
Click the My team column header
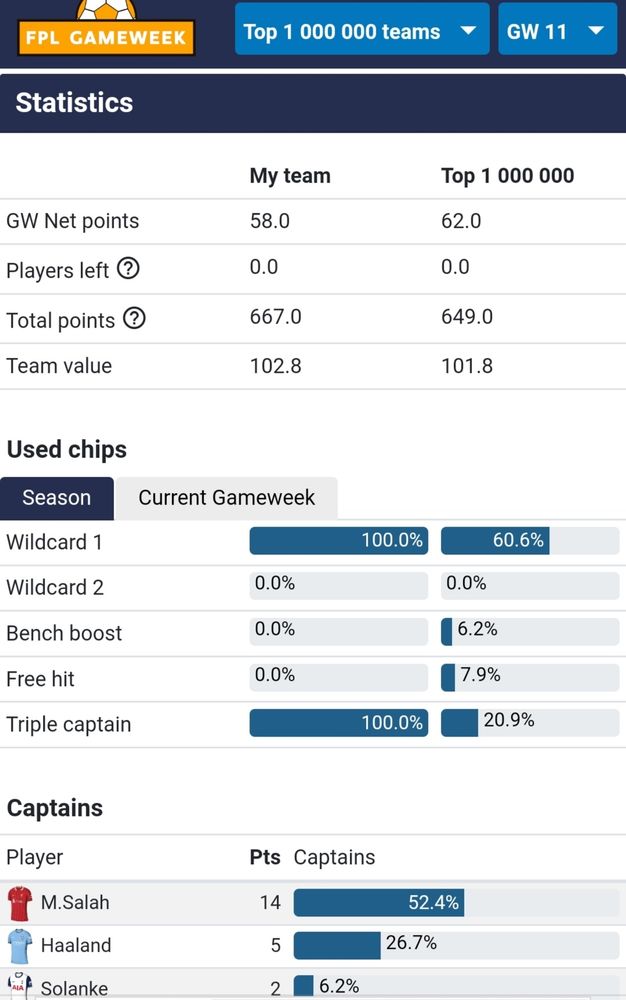[x=290, y=176]
